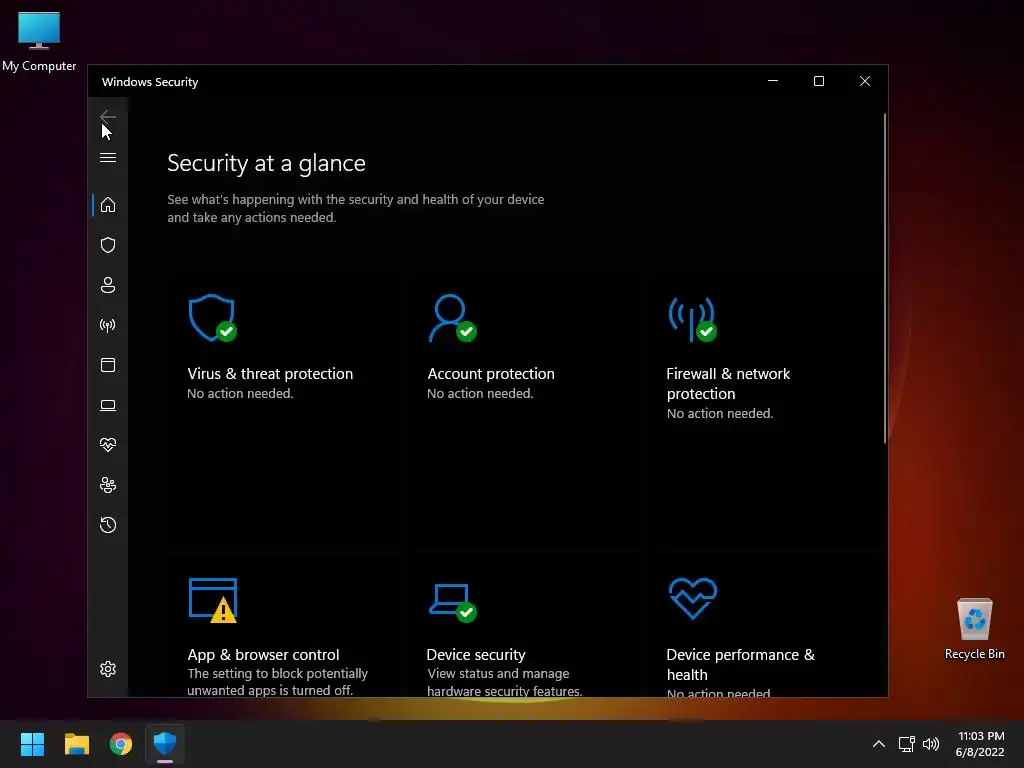Click 'View status and manage hardware security features' text
Image resolution: width=1024 pixels, height=768 pixels.
point(505,682)
